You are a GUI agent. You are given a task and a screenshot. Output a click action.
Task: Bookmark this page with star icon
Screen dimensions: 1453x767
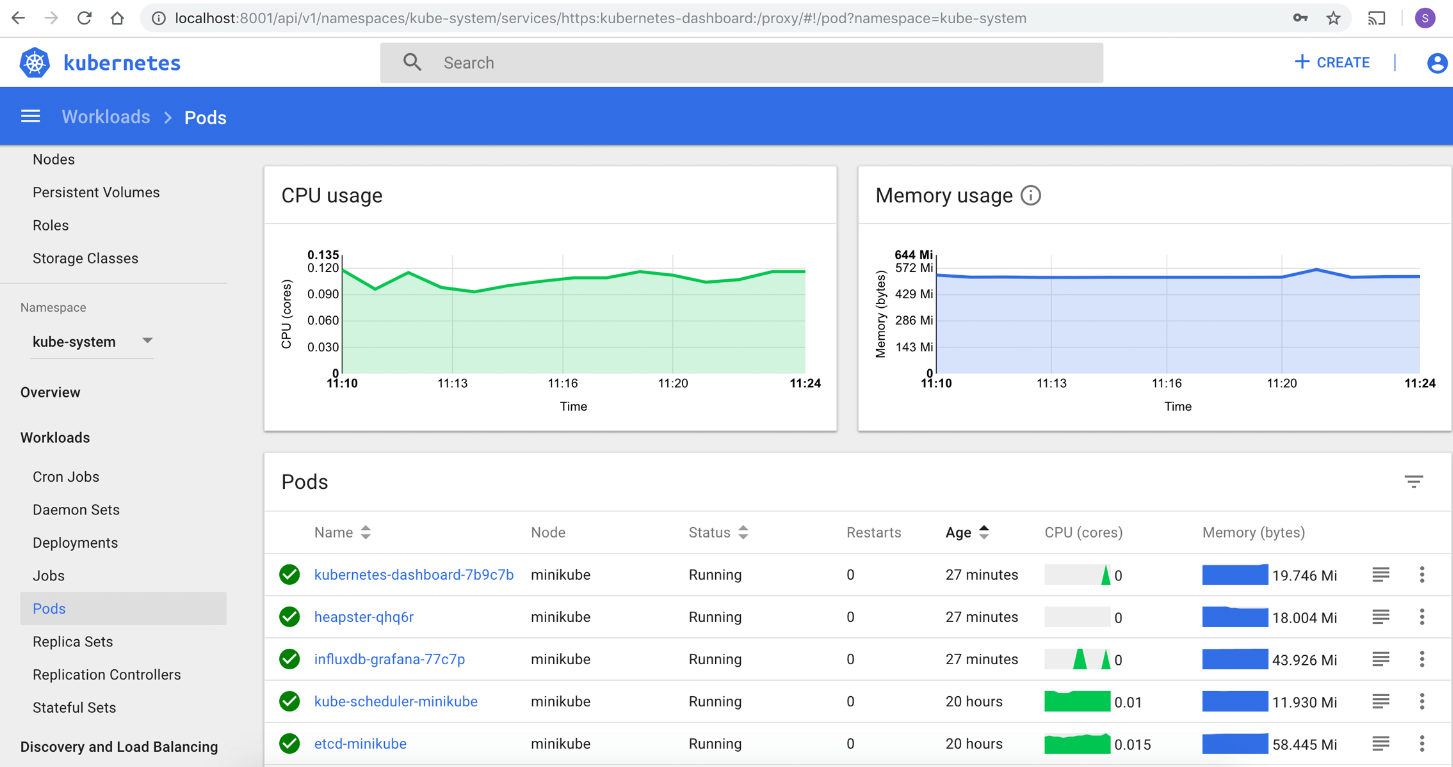point(1333,18)
